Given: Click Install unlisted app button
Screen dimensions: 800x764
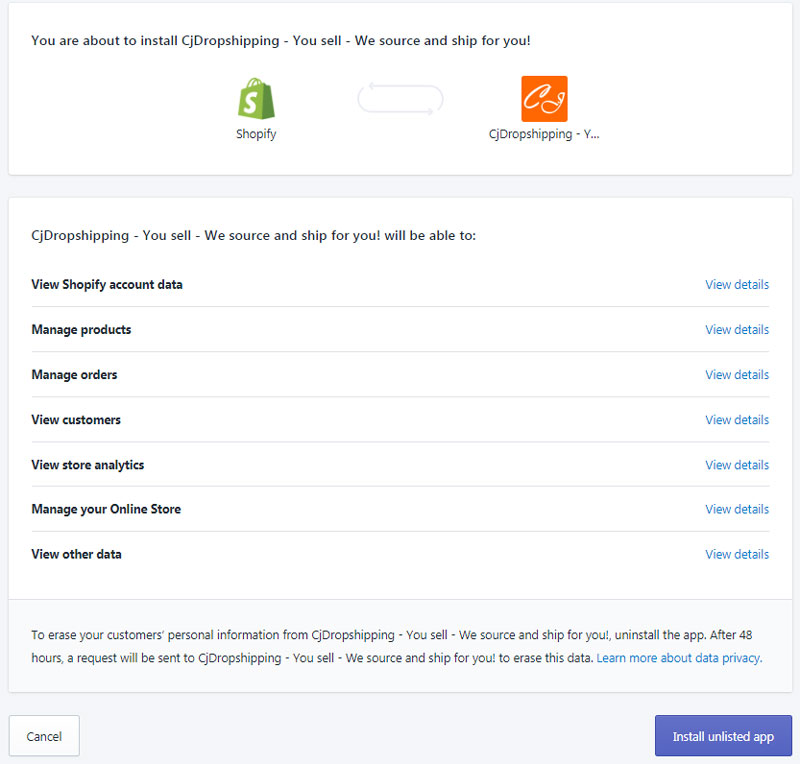Looking at the screenshot, I should [x=723, y=736].
